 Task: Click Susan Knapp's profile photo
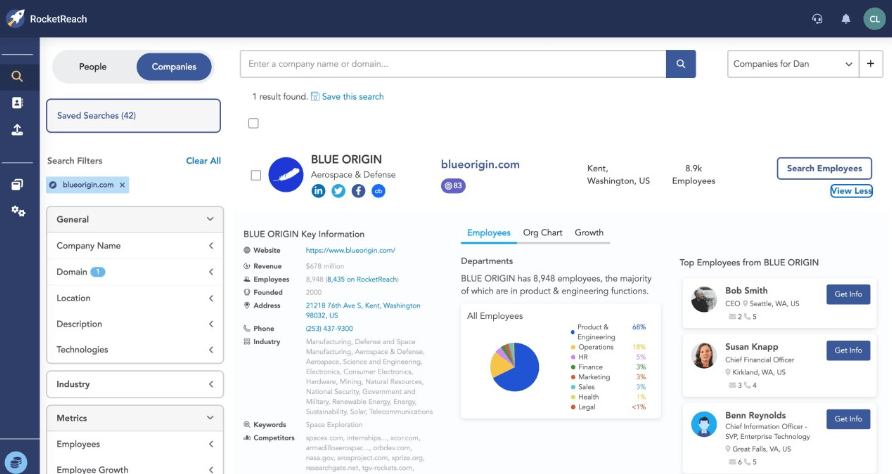click(x=704, y=356)
